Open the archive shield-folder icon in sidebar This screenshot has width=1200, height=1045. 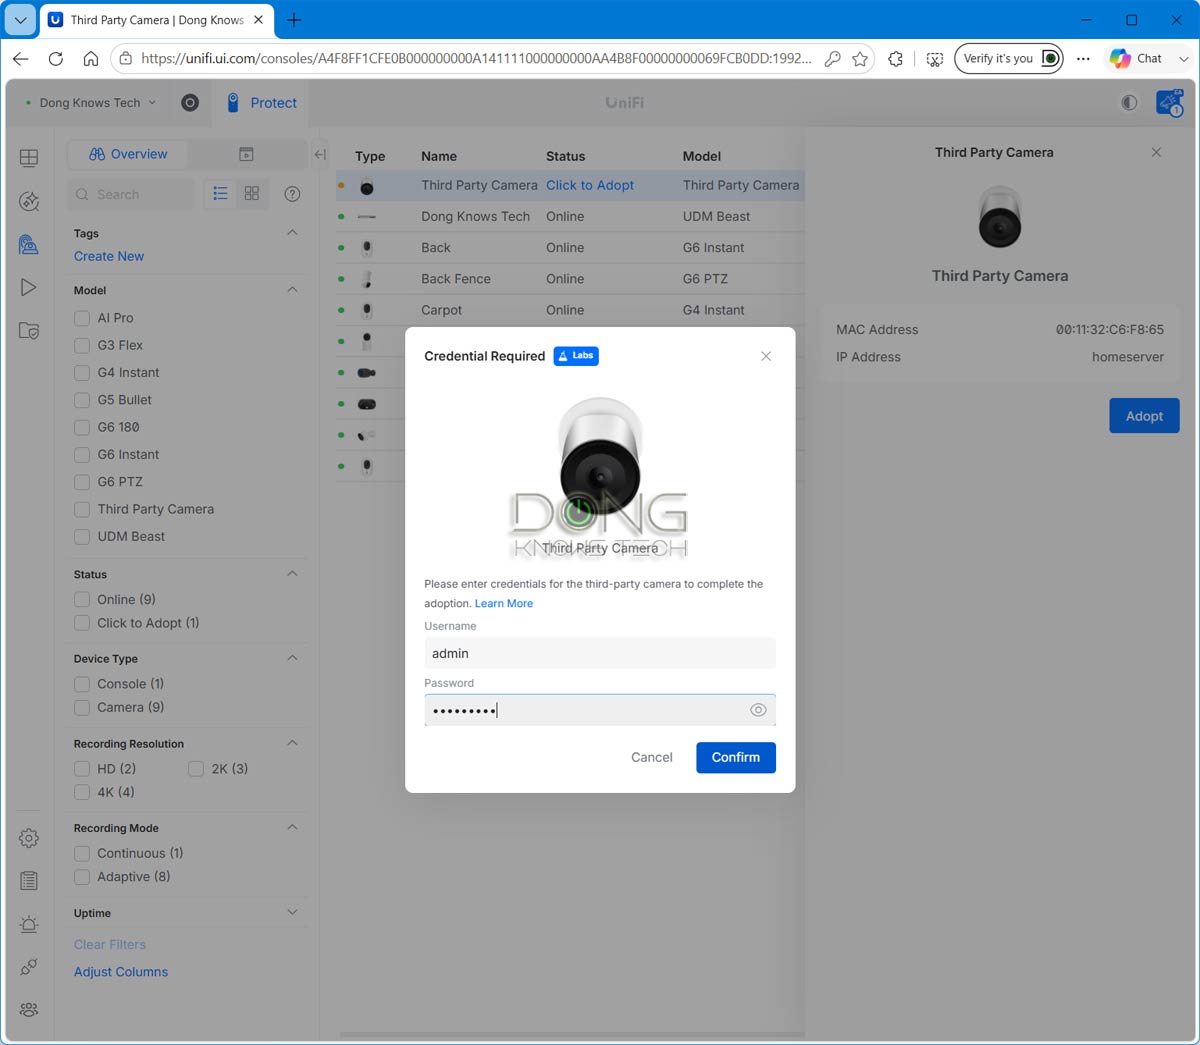pyautogui.click(x=29, y=331)
